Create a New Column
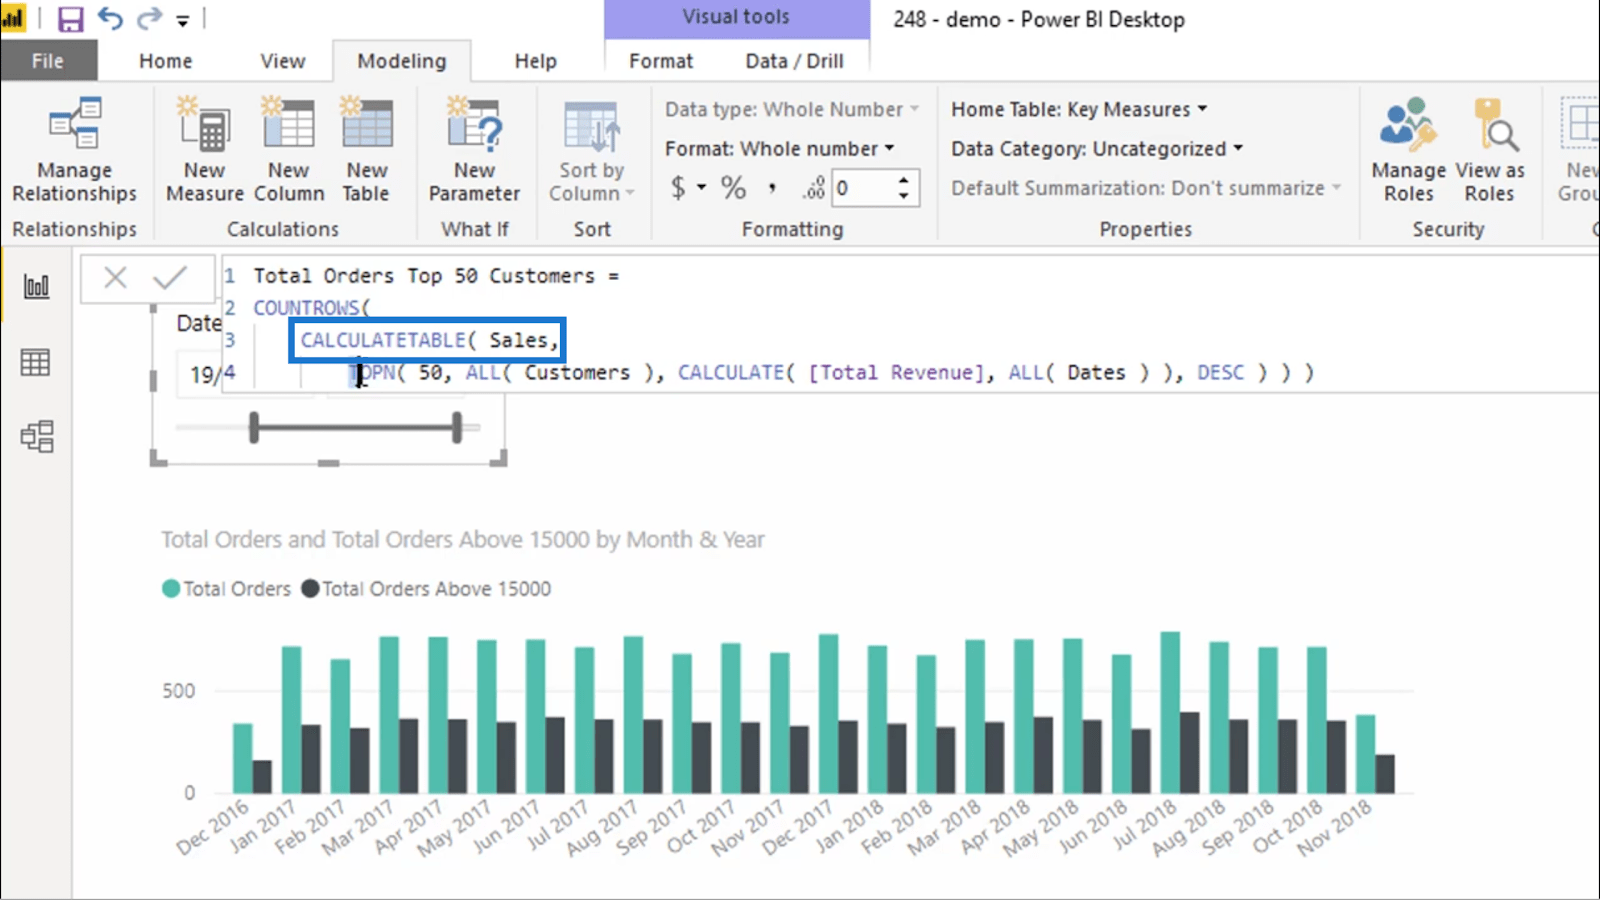The height and width of the screenshot is (900, 1600). tap(289, 150)
